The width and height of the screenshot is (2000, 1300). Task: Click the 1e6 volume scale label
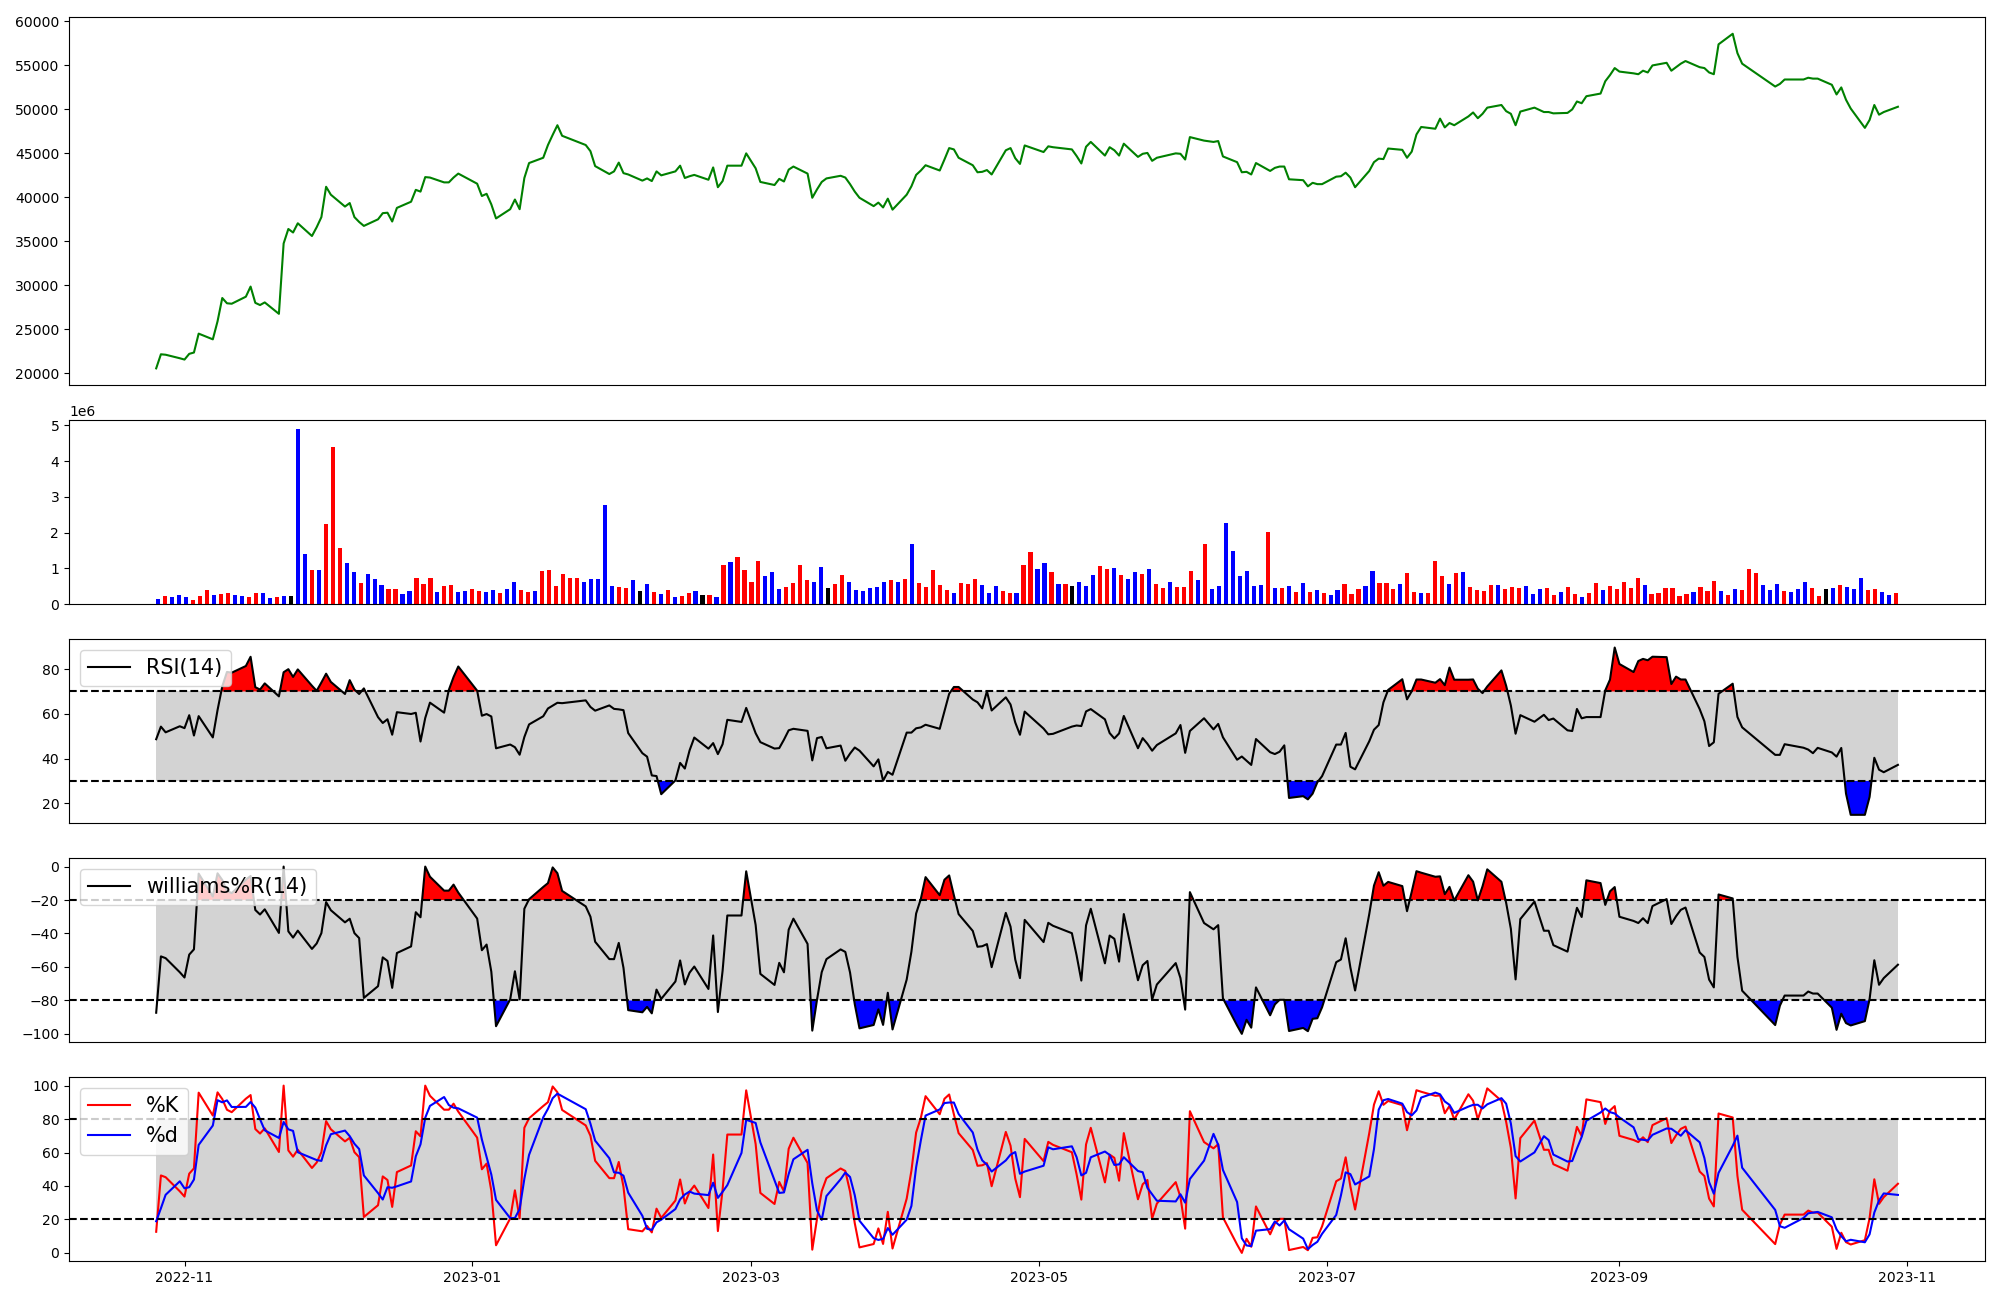pyautogui.click(x=82, y=412)
